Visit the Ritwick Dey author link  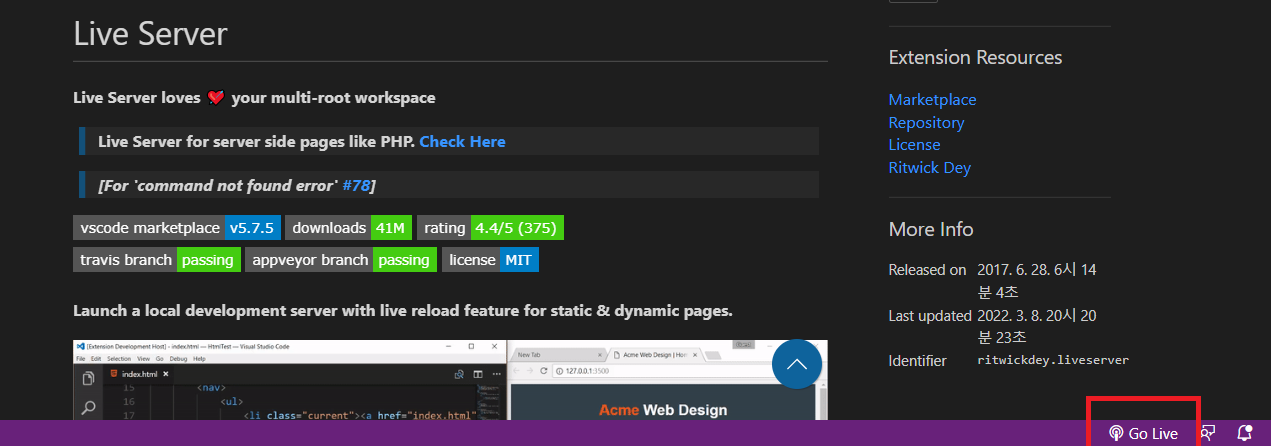pyautogui.click(x=929, y=167)
